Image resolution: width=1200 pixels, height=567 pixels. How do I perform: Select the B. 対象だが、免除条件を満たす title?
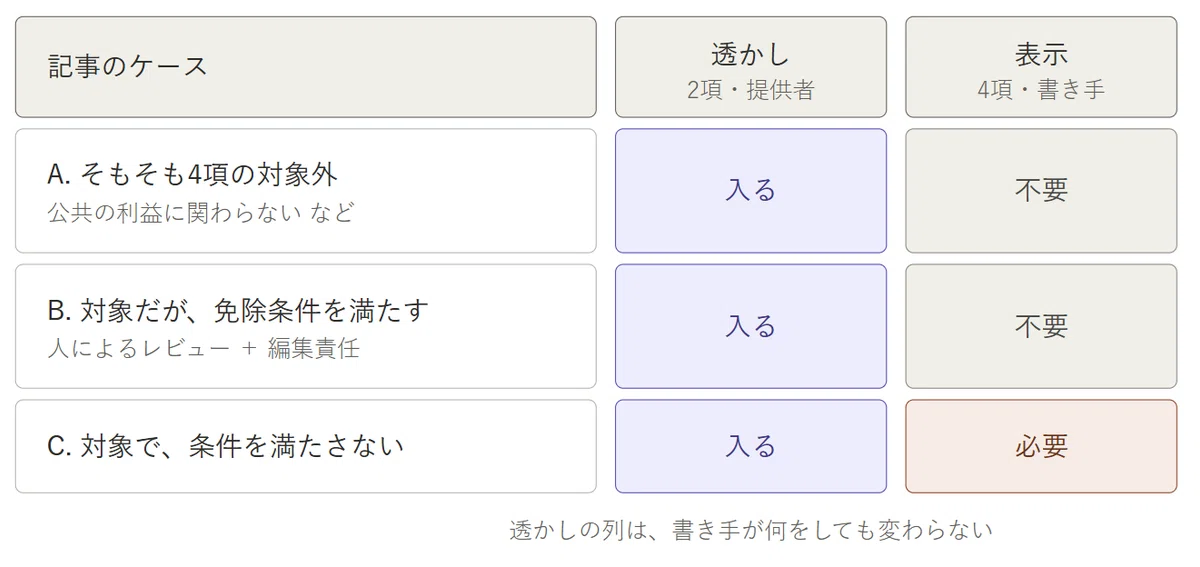pyautogui.click(x=238, y=311)
